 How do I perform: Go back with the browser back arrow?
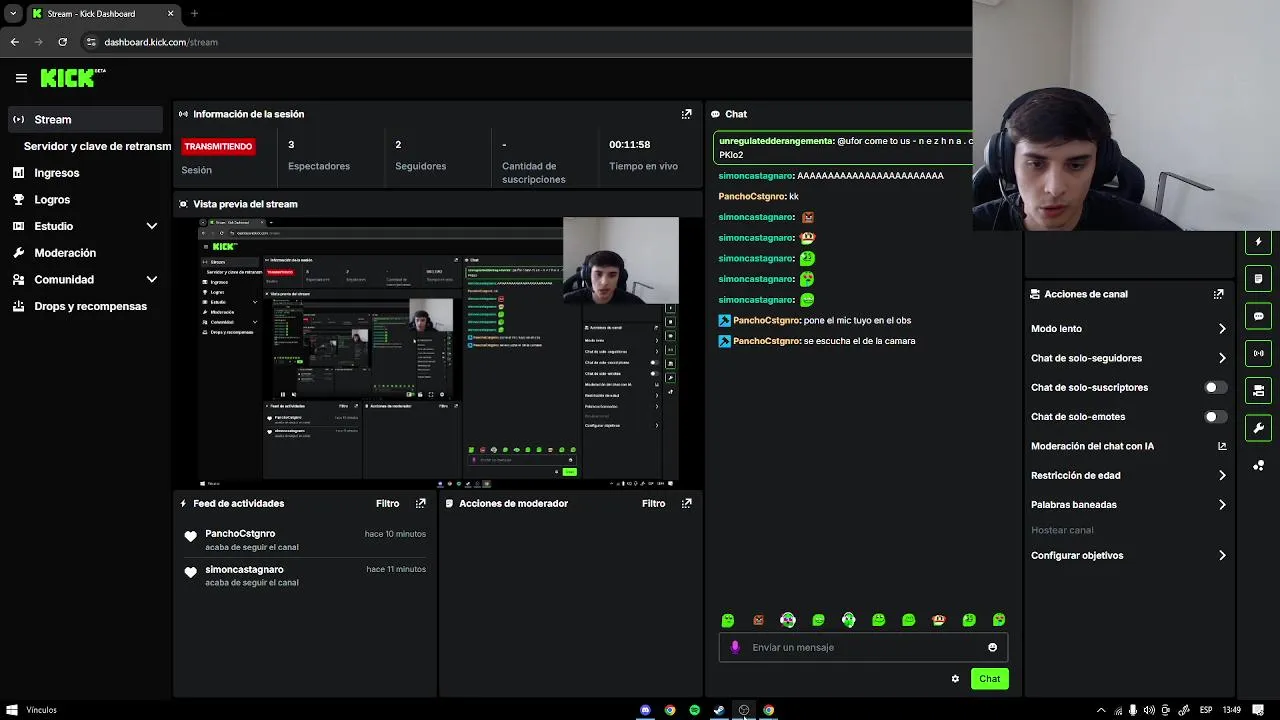pos(14,42)
